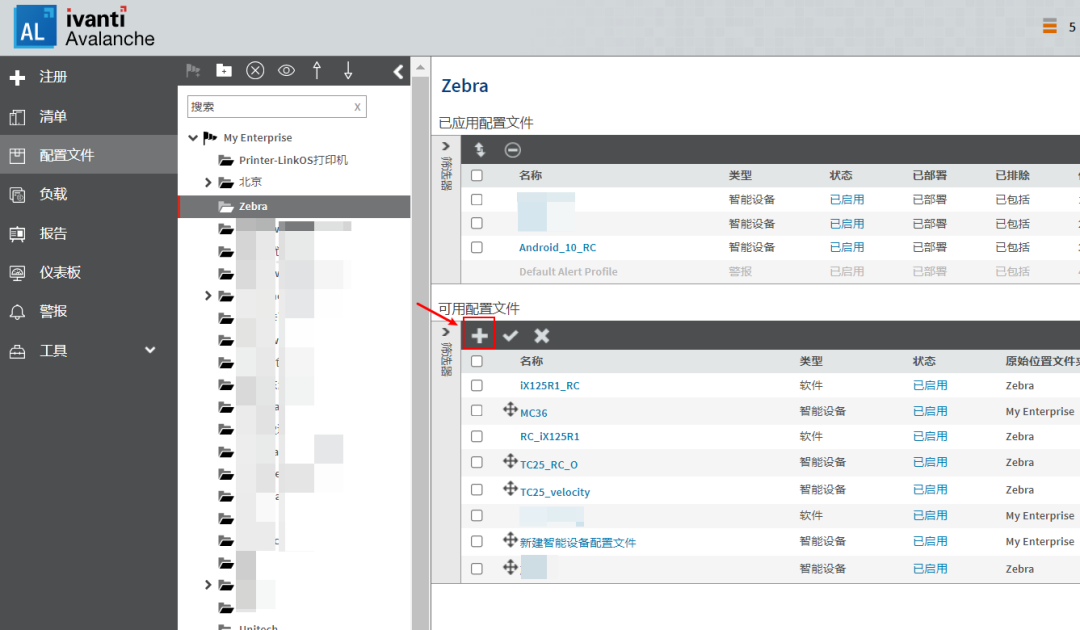Collapse the My Enterprise tree node
This screenshot has height=630, width=1080.
(x=193, y=138)
